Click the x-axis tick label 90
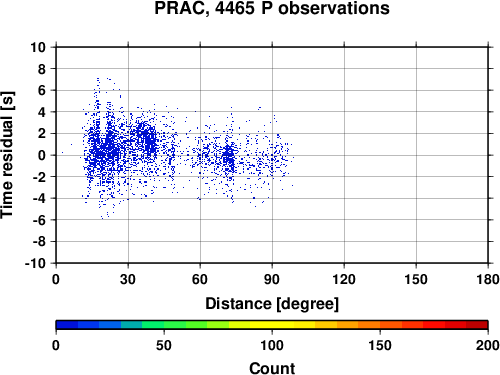Viewport: 500px width, 375px height. coord(272,279)
